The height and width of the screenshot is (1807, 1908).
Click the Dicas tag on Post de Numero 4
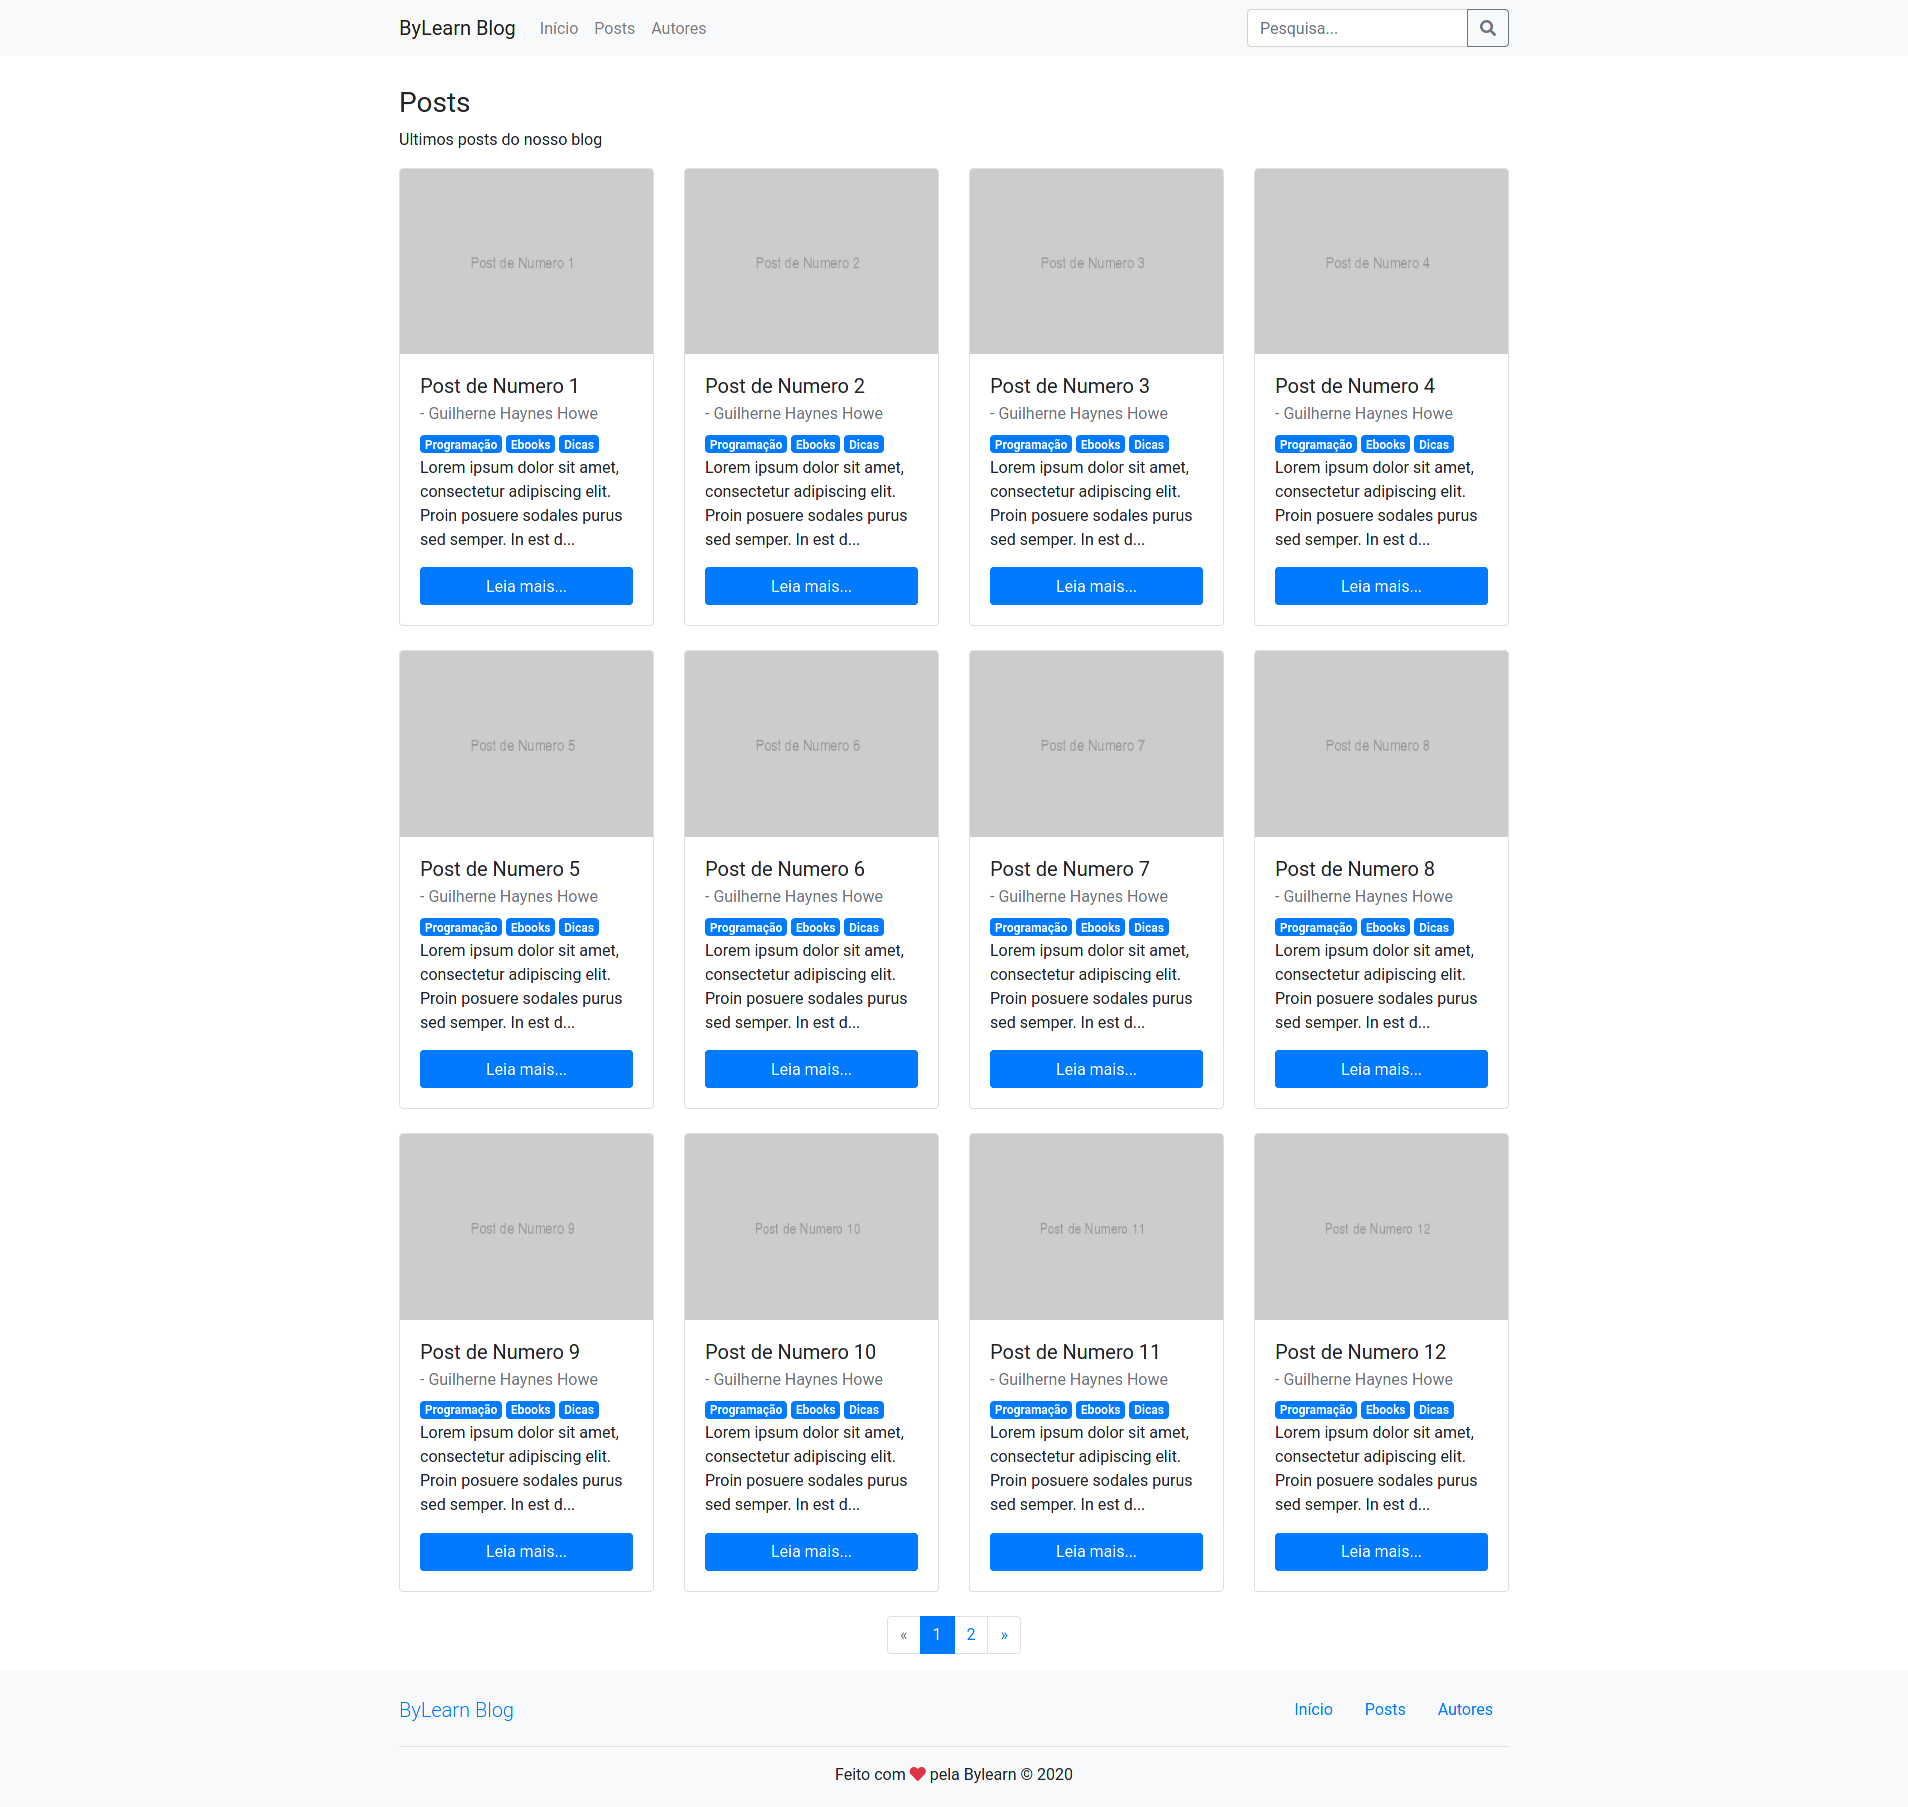coord(1434,445)
